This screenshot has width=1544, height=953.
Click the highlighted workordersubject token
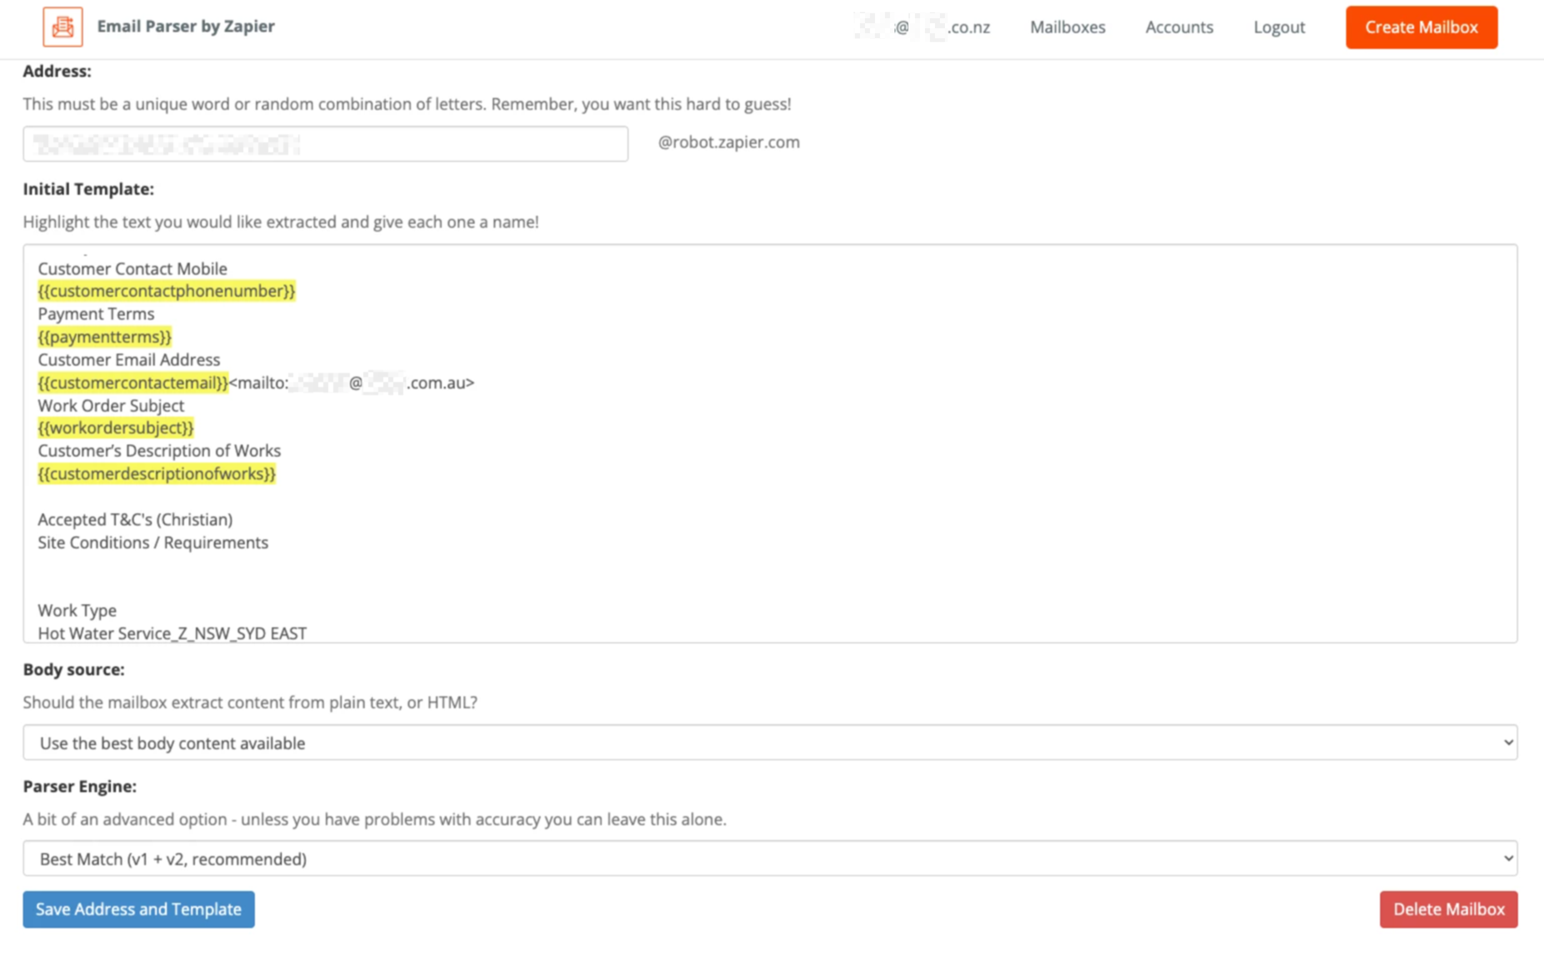tap(116, 428)
